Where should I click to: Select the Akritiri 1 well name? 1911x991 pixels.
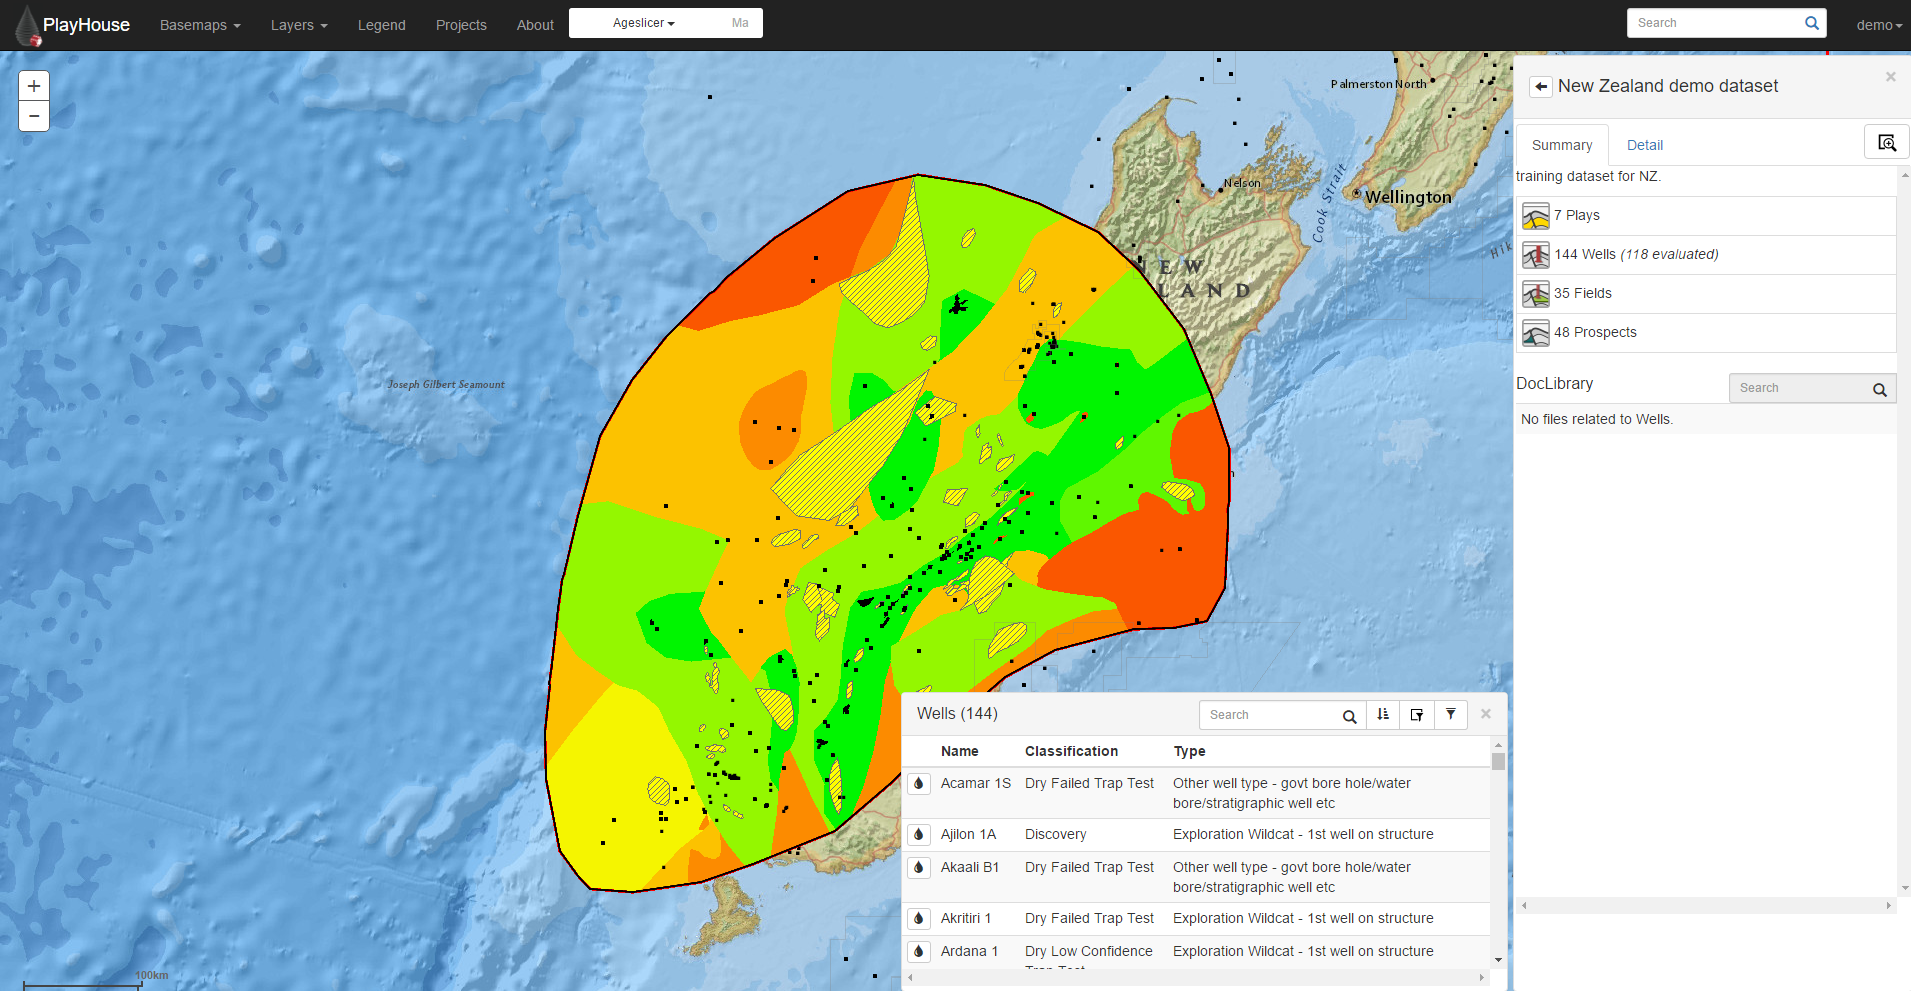(965, 918)
